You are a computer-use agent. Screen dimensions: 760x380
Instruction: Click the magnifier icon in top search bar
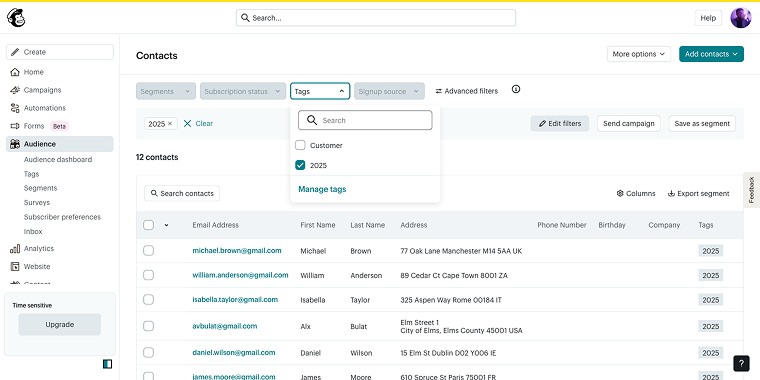246,18
